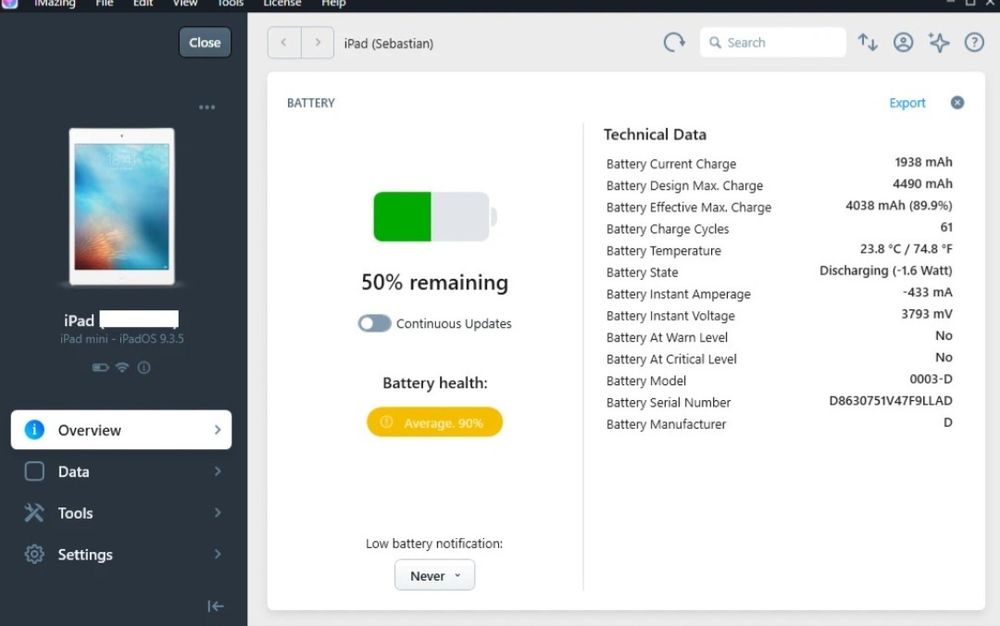Expand the Tools sidebar chevron
This screenshot has height=626, width=1000.
pyautogui.click(x=217, y=513)
